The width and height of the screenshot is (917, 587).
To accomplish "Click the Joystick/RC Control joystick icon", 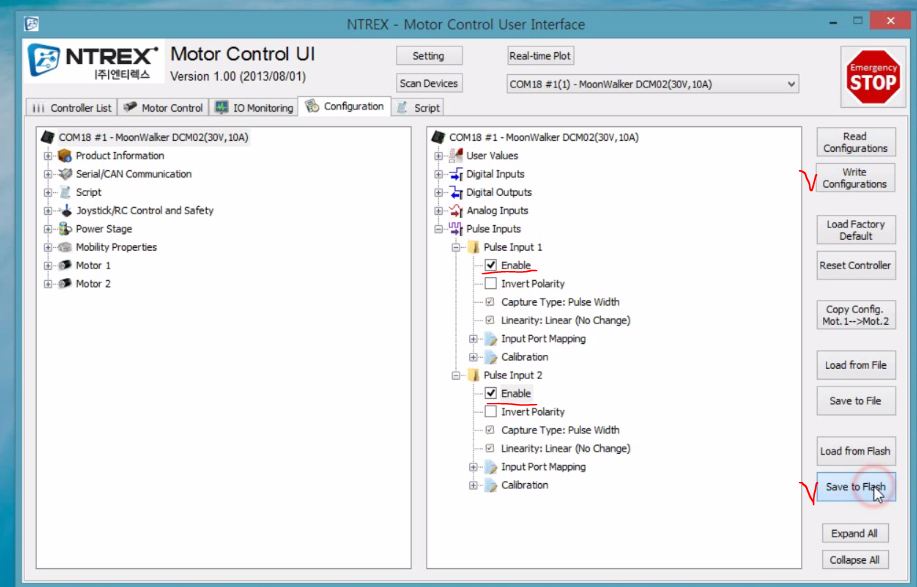I will tap(66, 210).
